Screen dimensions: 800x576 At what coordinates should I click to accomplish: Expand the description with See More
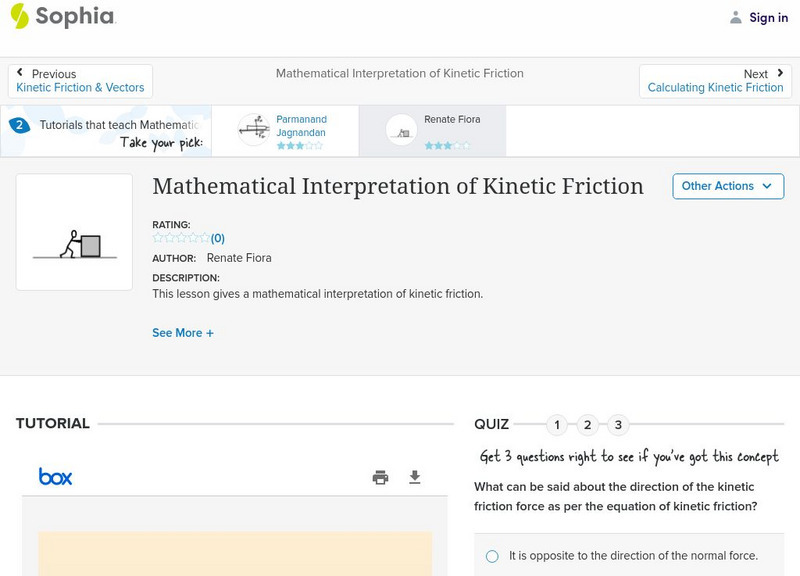click(x=183, y=332)
